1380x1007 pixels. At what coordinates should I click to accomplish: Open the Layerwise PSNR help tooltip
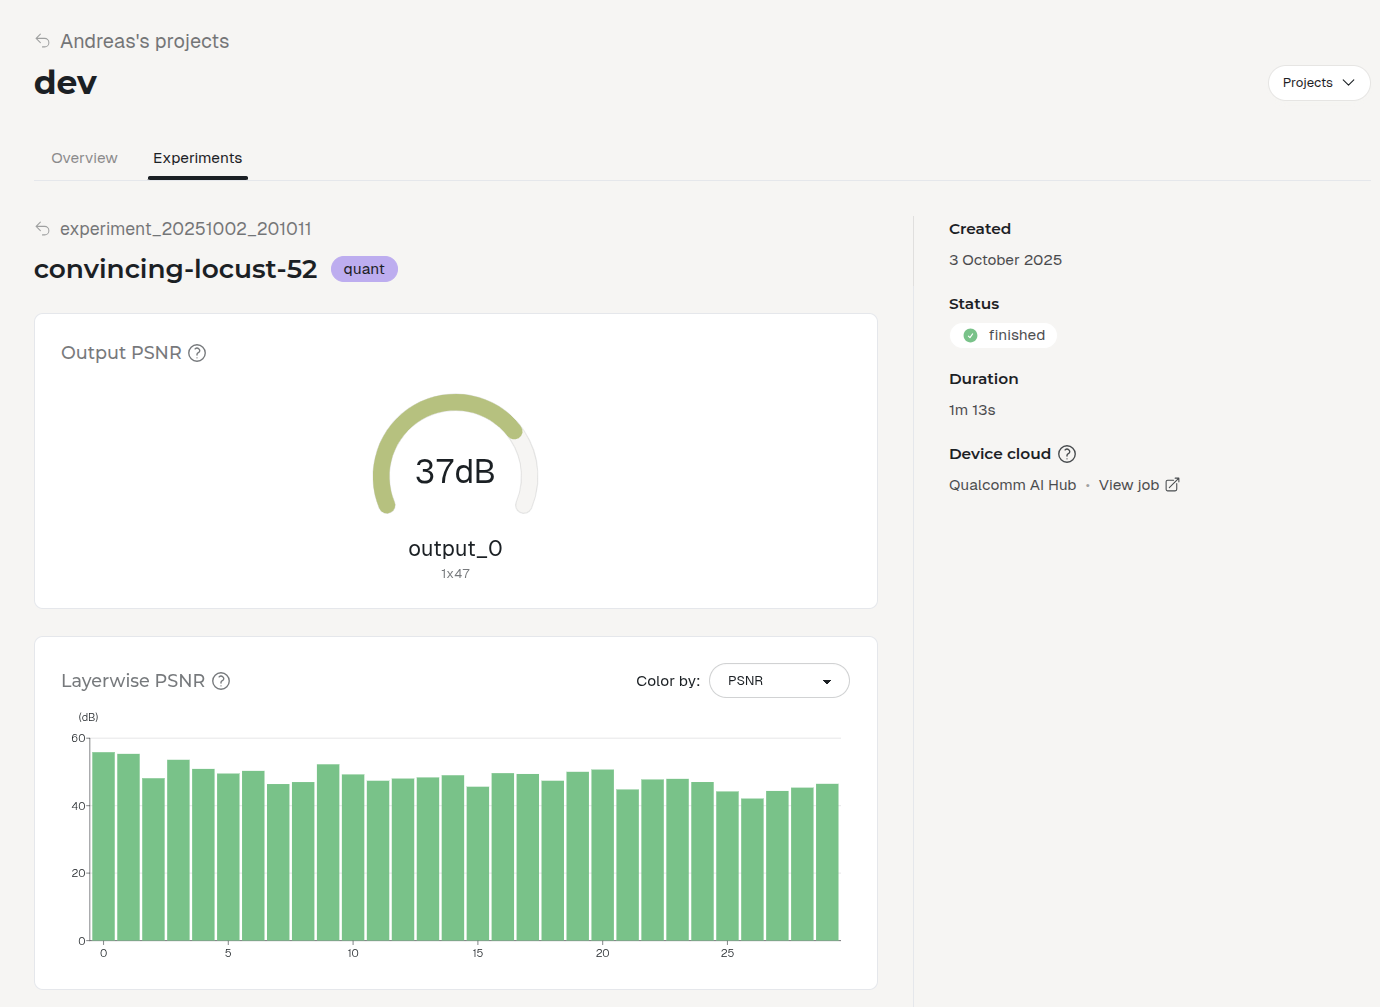pos(220,680)
